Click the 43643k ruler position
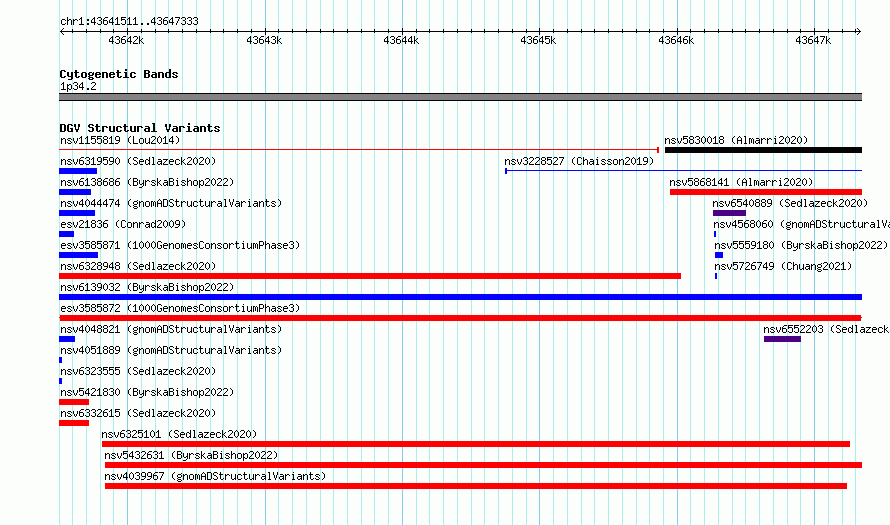Screen dimensions: 890x525 (x=264, y=40)
